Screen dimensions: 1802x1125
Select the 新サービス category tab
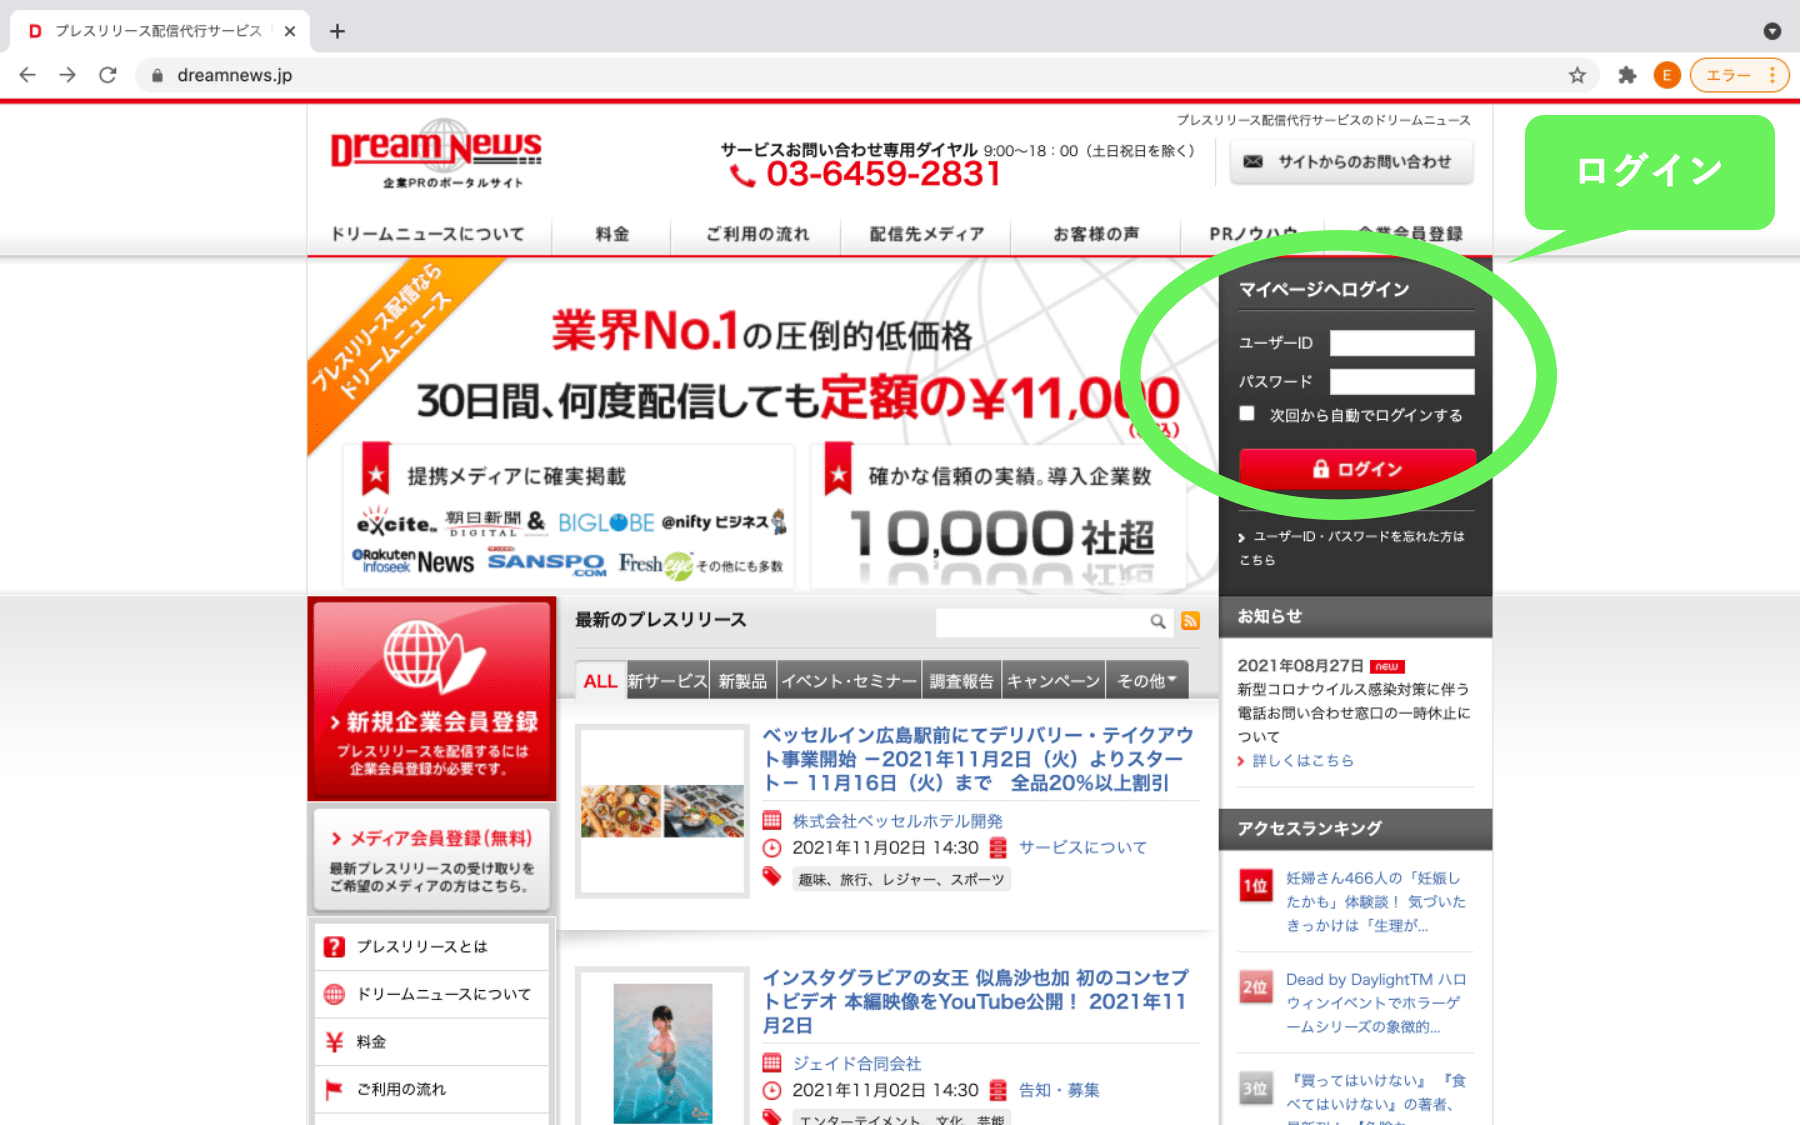(x=667, y=681)
